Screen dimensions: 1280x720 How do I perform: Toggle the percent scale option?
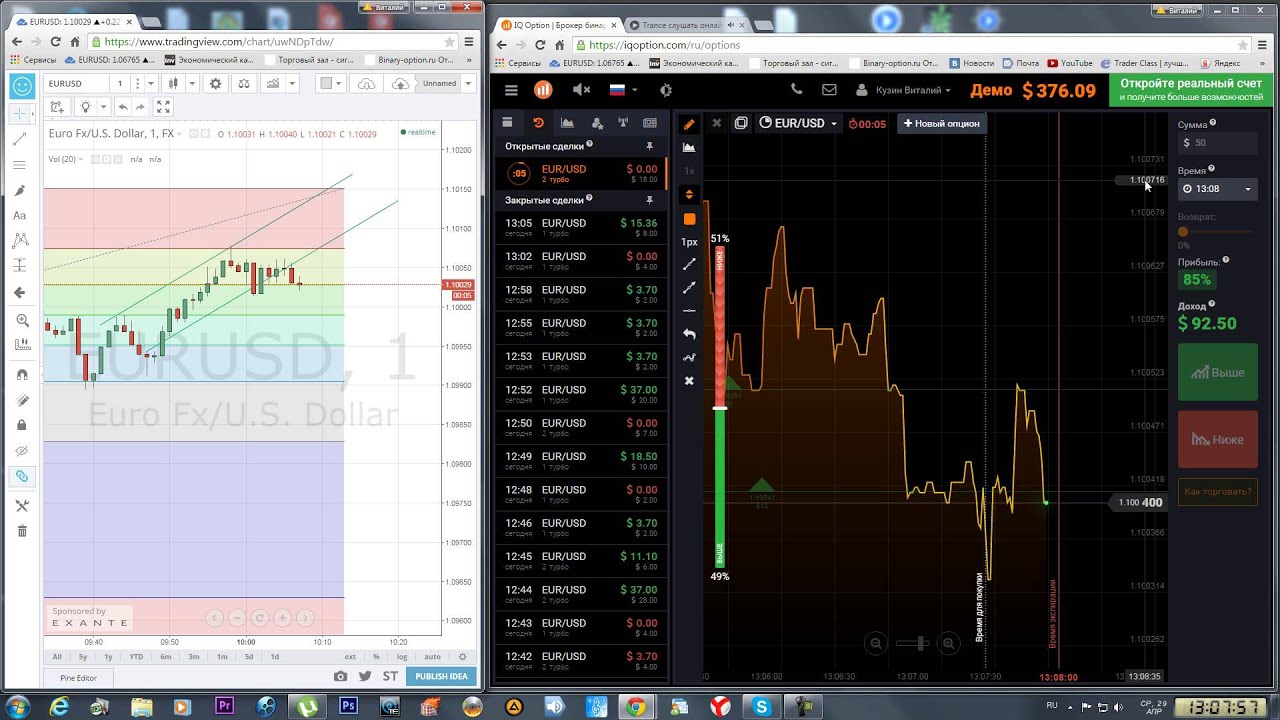click(x=377, y=657)
